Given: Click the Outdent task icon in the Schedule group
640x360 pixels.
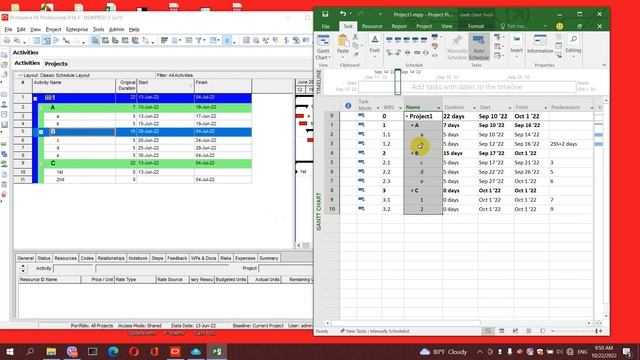Looking at the screenshot, I should point(389,52).
